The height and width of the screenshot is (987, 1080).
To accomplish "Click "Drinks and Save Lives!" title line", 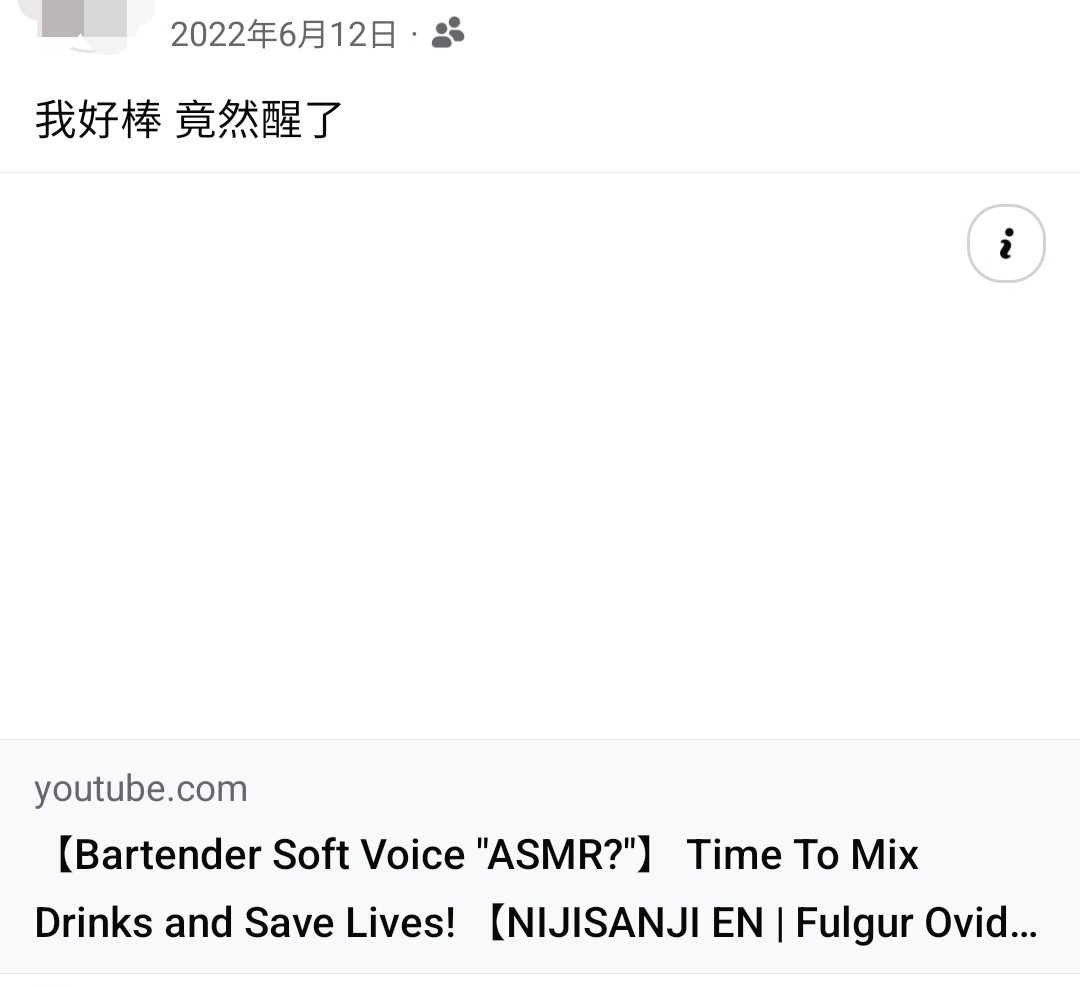I will click(245, 922).
